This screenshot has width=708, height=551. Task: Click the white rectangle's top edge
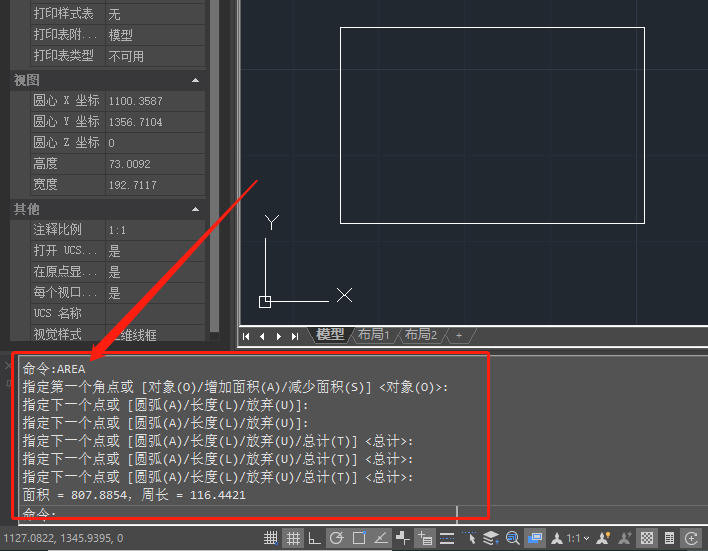pos(492,28)
